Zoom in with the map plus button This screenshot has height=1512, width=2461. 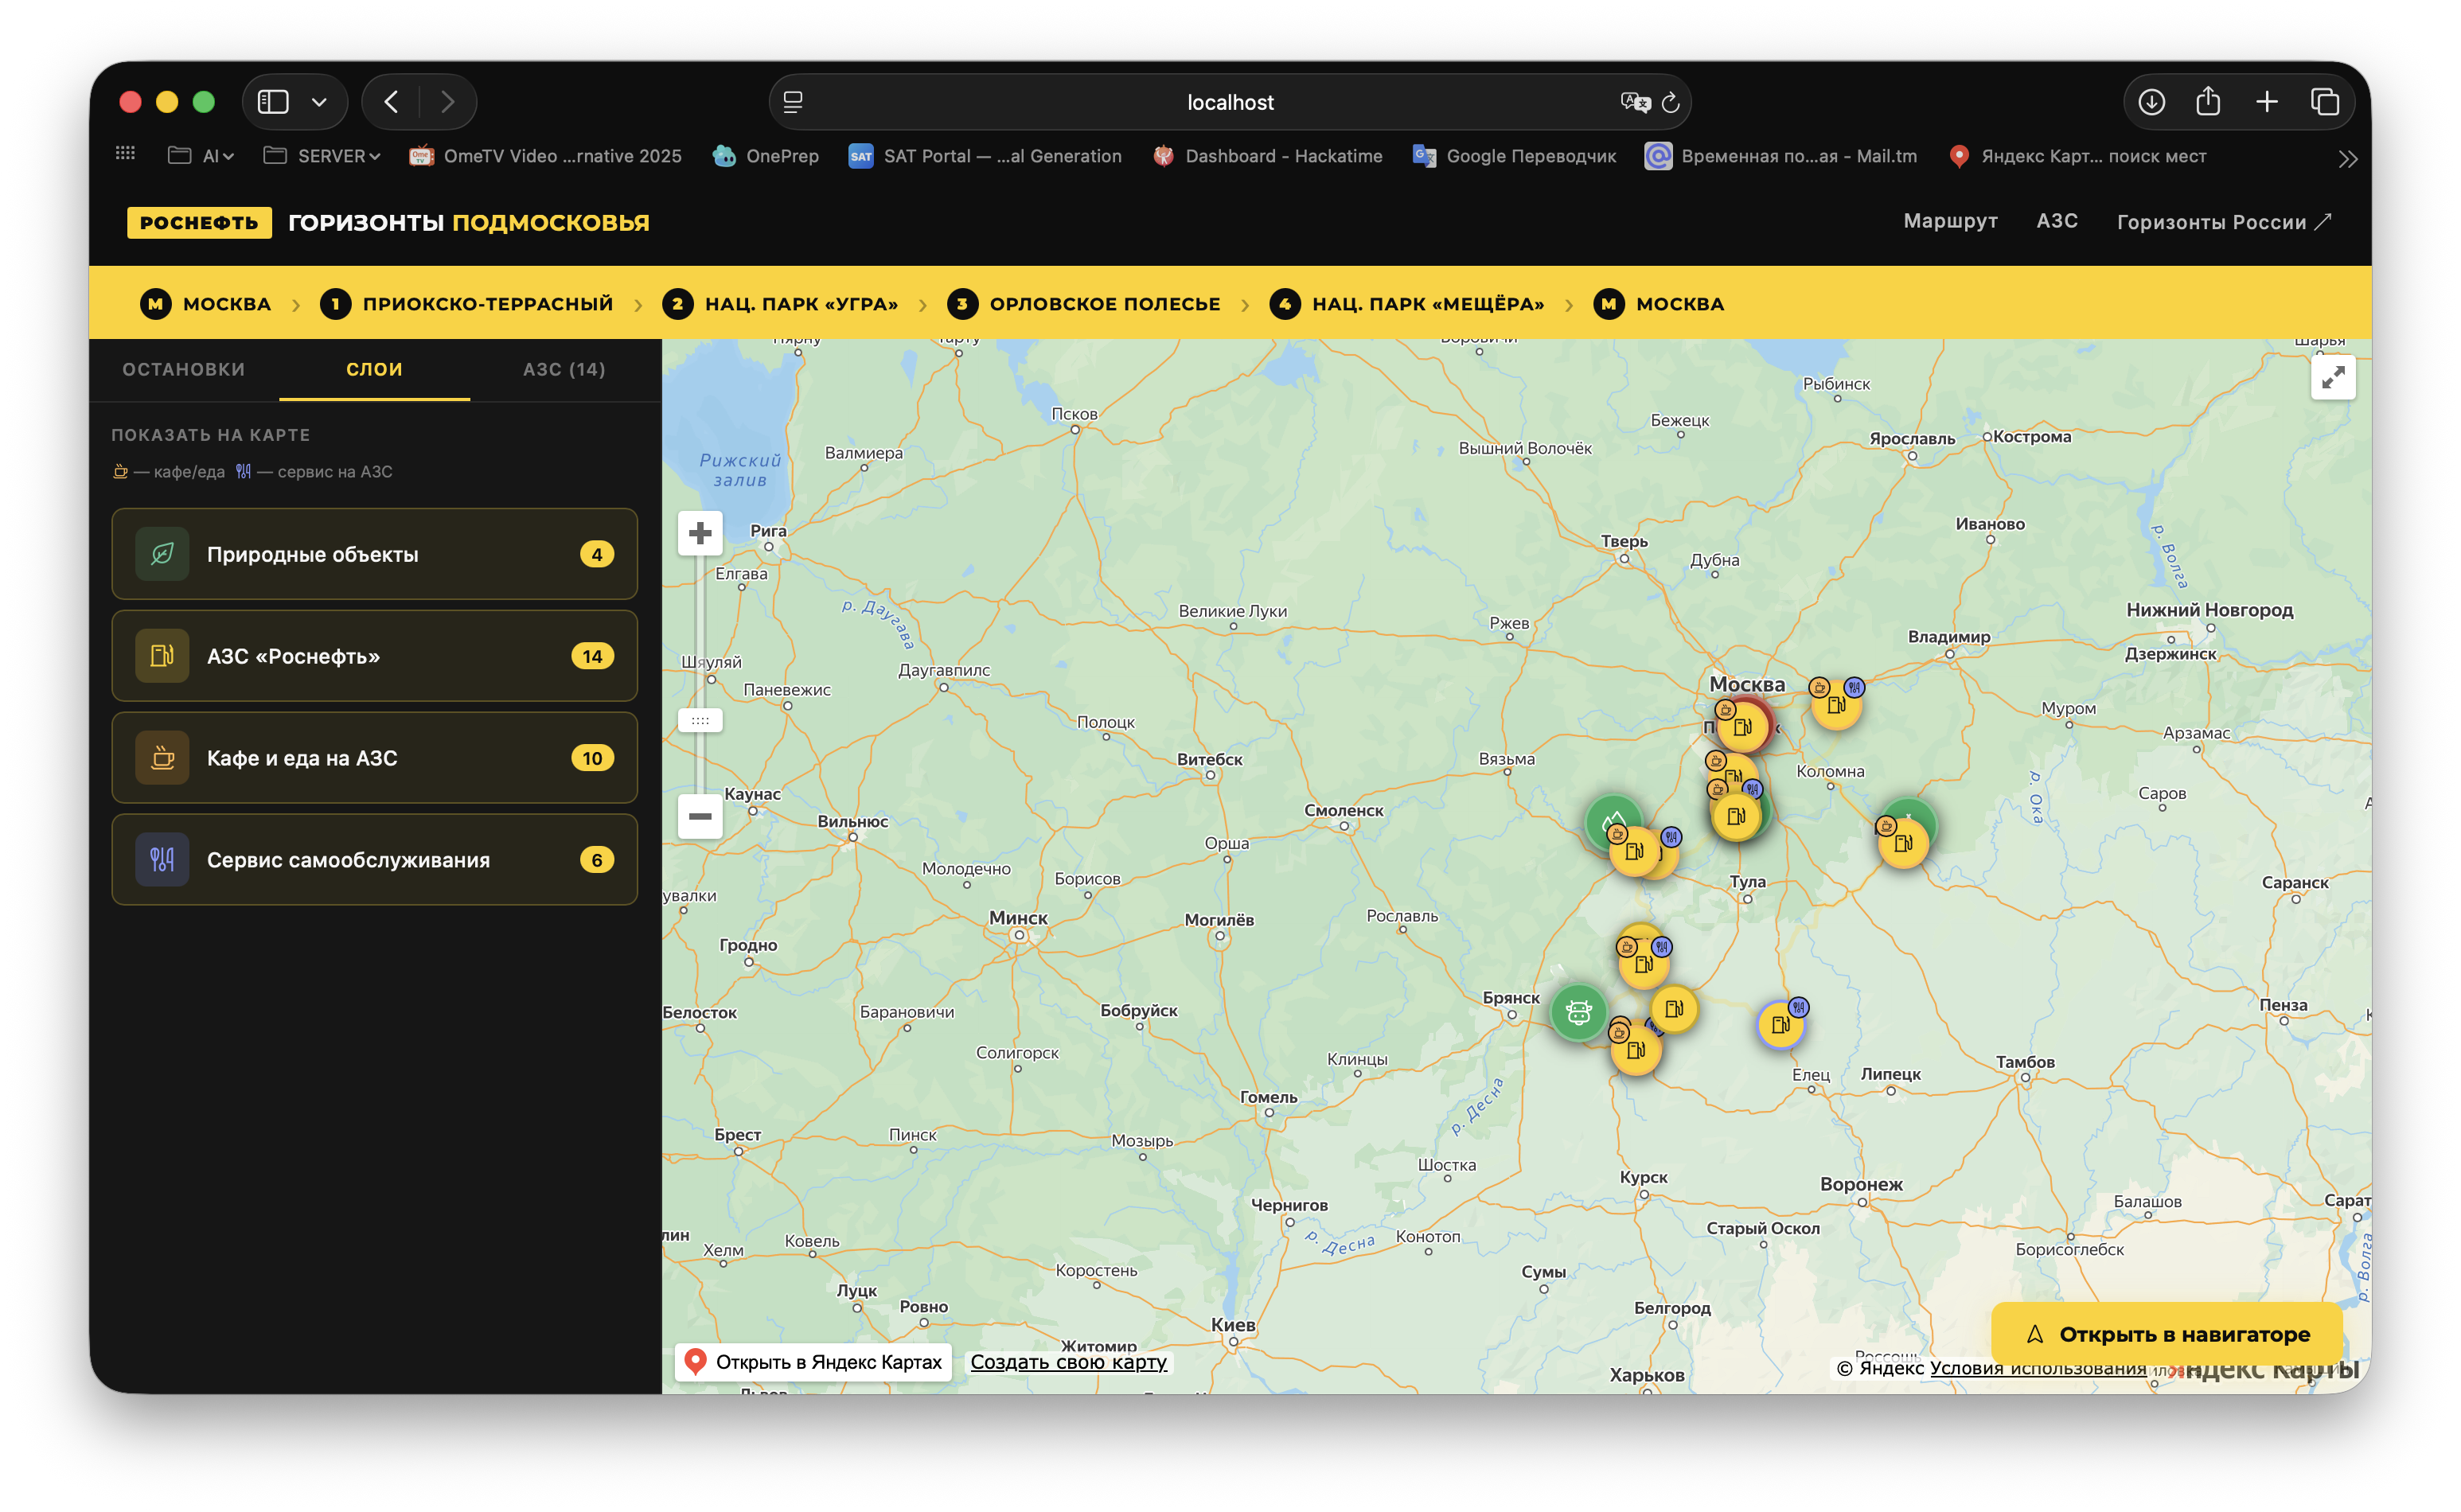click(x=700, y=533)
